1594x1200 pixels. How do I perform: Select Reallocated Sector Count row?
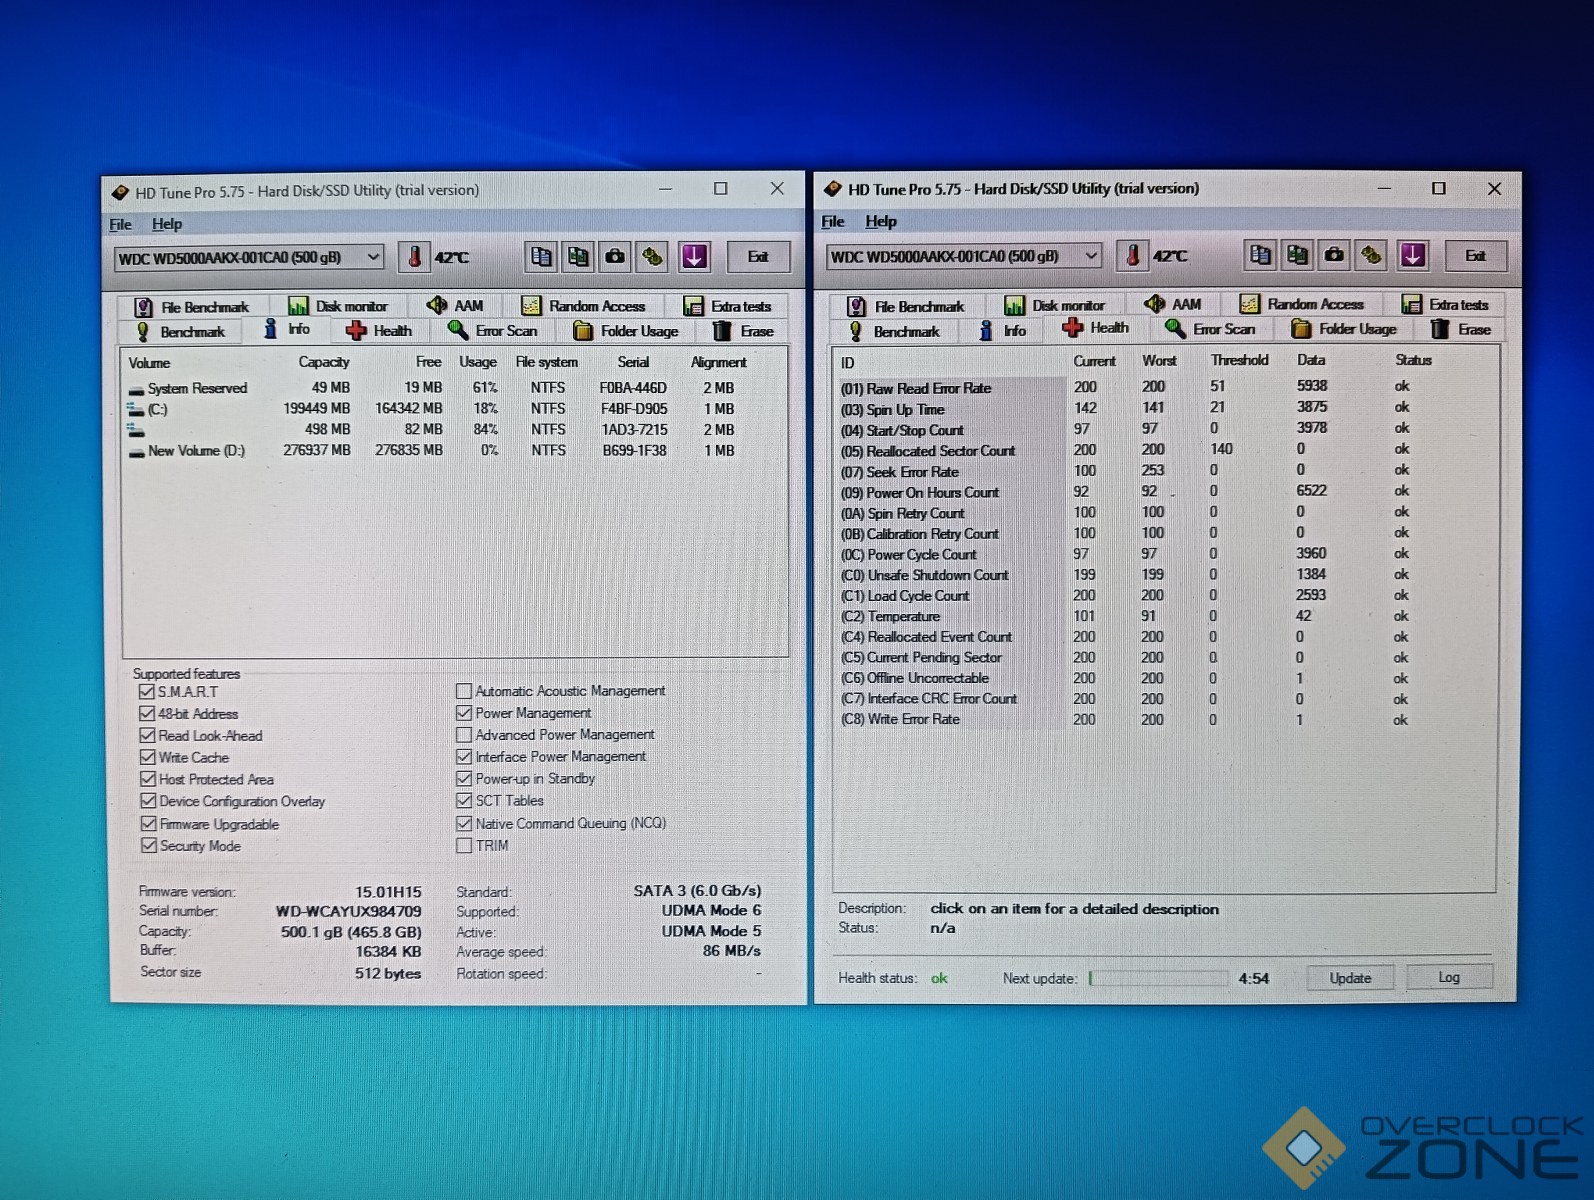click(x=1163, y=450)
